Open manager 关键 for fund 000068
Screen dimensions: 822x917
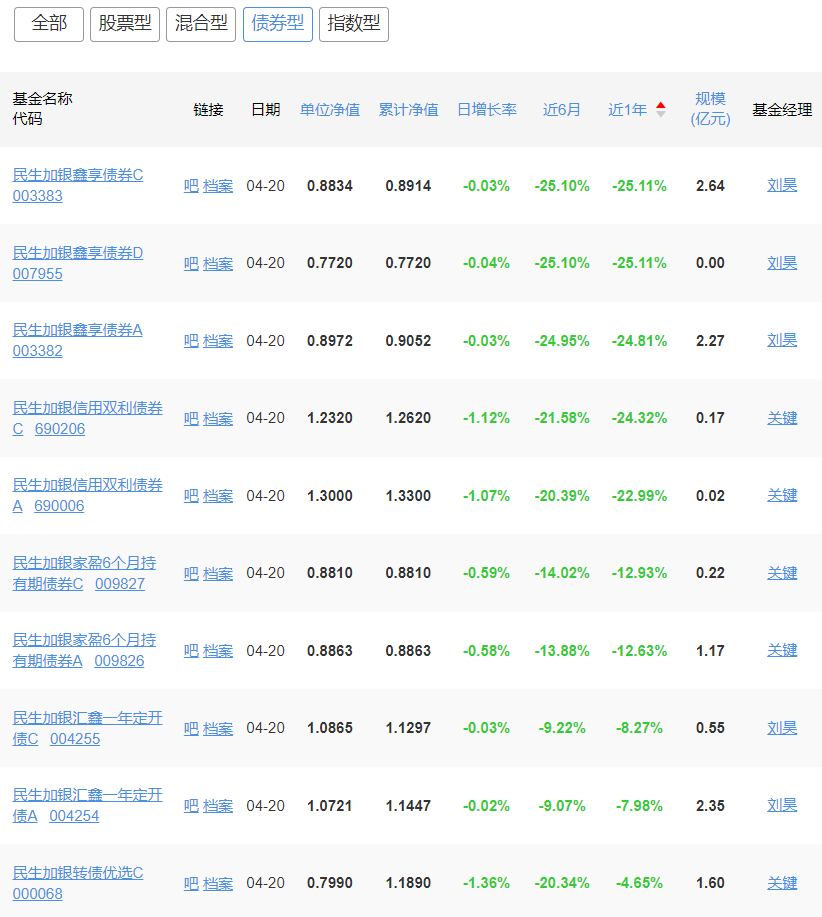tap(782, 883)
